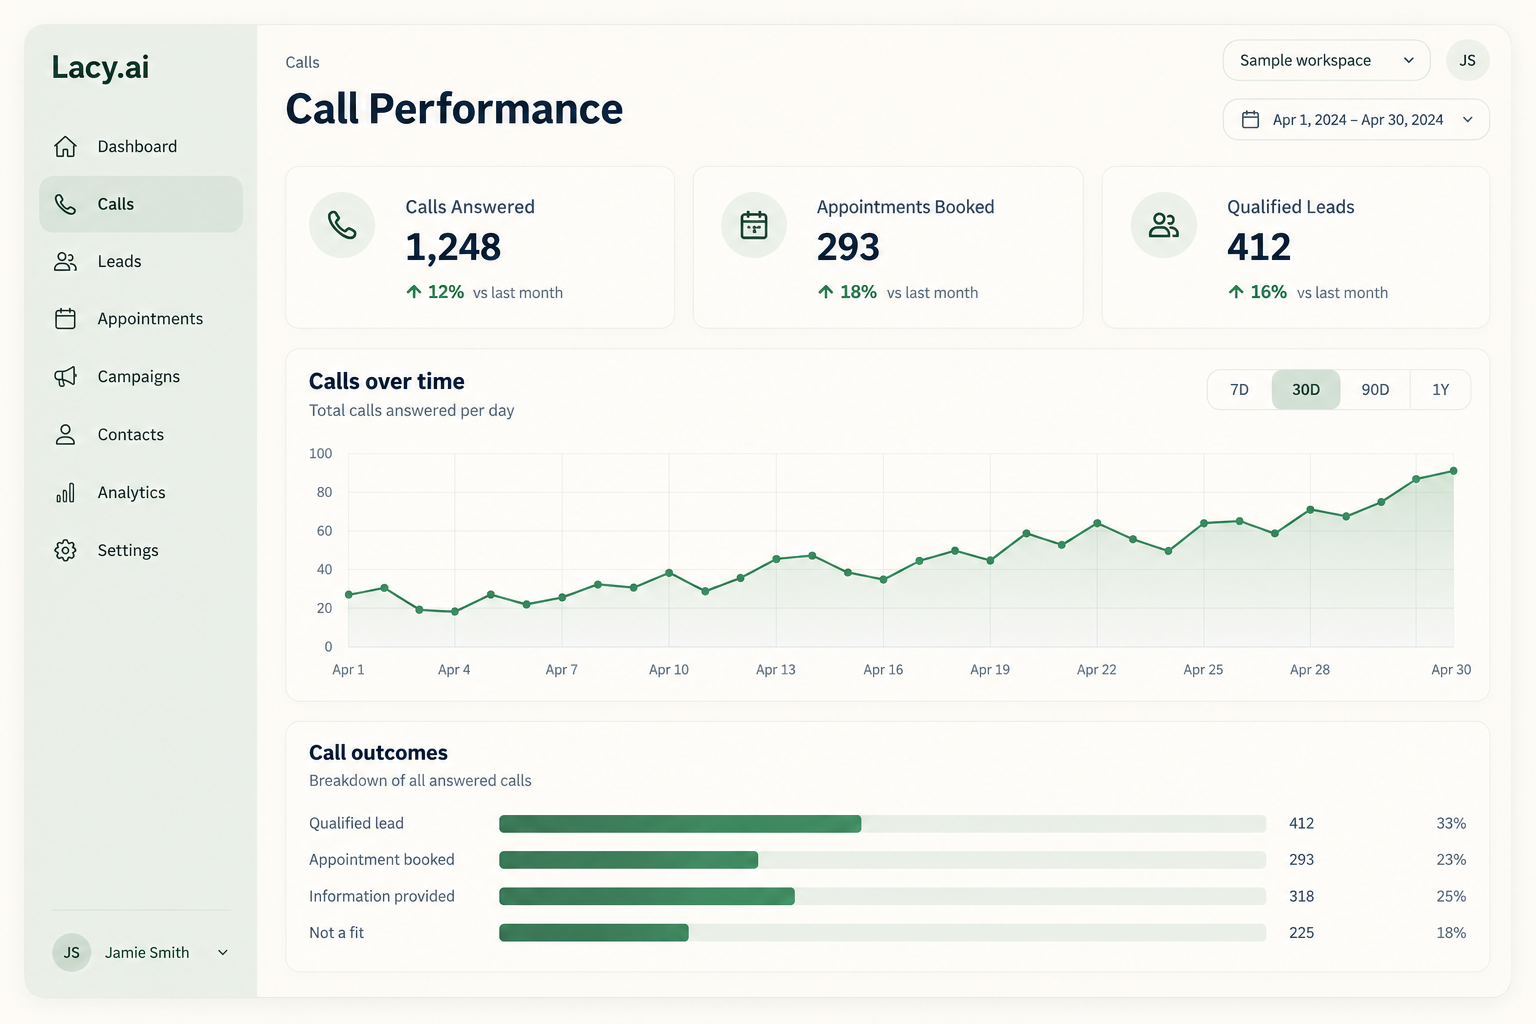This screenshot has width=1536, height=1024.
Task: Click the calendar icon in date range
Action: pyautogui.click(x=1250, y=120)
